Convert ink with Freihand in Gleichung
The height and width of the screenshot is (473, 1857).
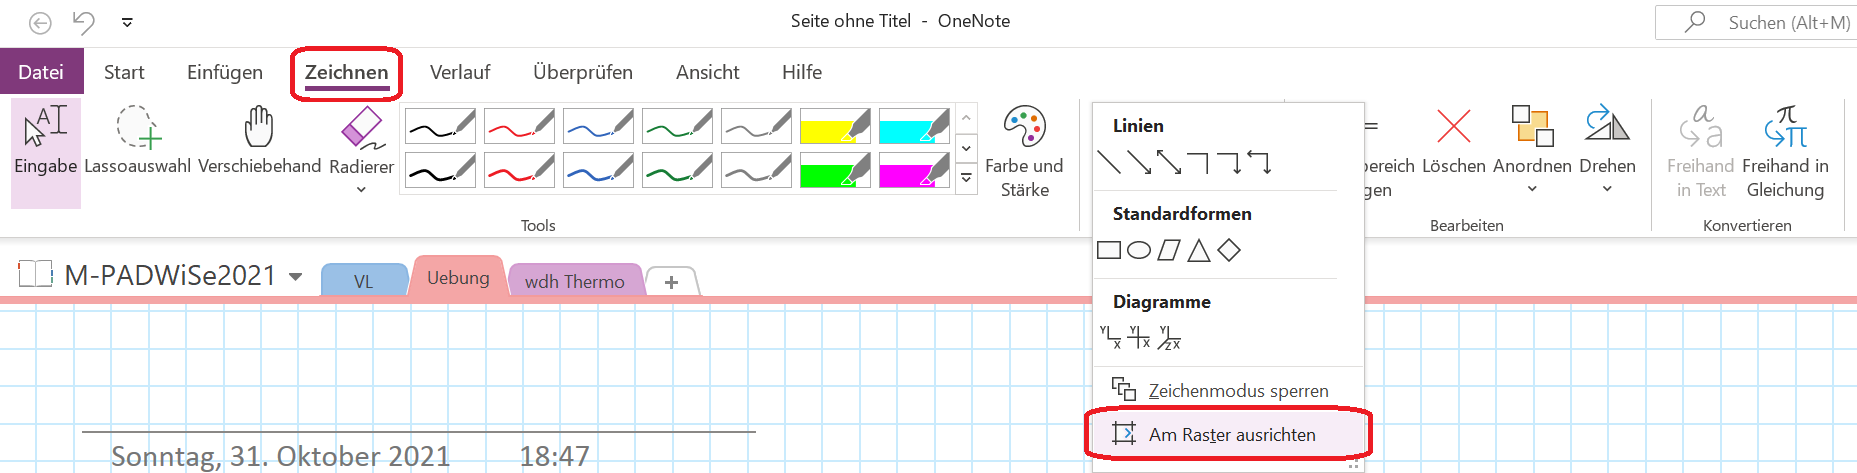click(1785, 152)
